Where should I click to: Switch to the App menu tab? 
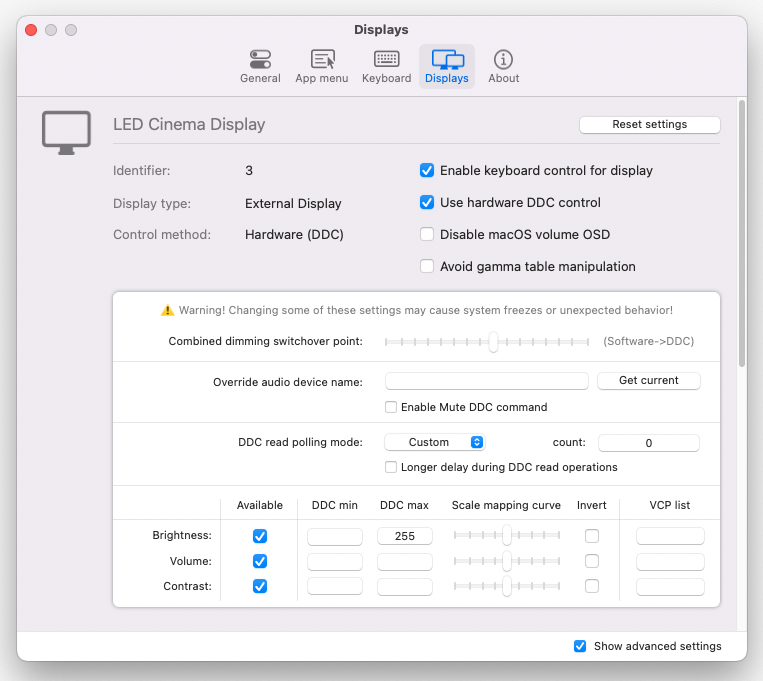tap(322, 67)
